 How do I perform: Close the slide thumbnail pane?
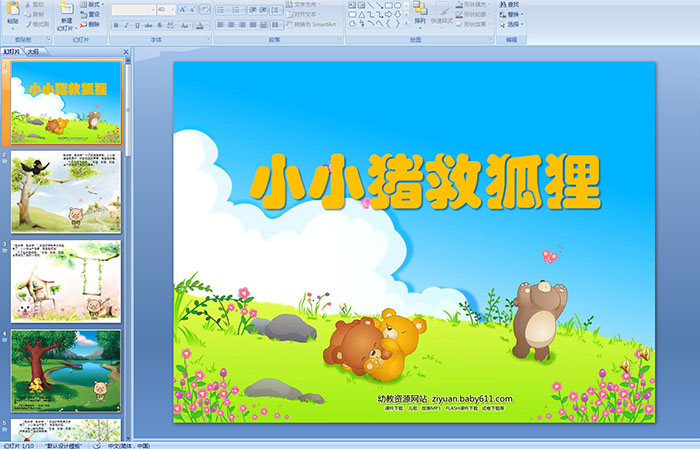click(127, 49)
